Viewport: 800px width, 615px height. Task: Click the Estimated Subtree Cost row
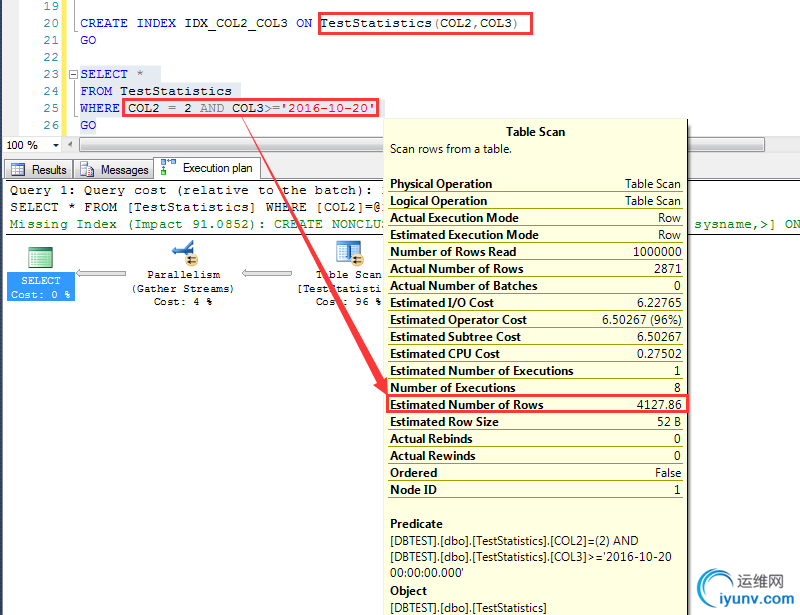pos(535,337)
